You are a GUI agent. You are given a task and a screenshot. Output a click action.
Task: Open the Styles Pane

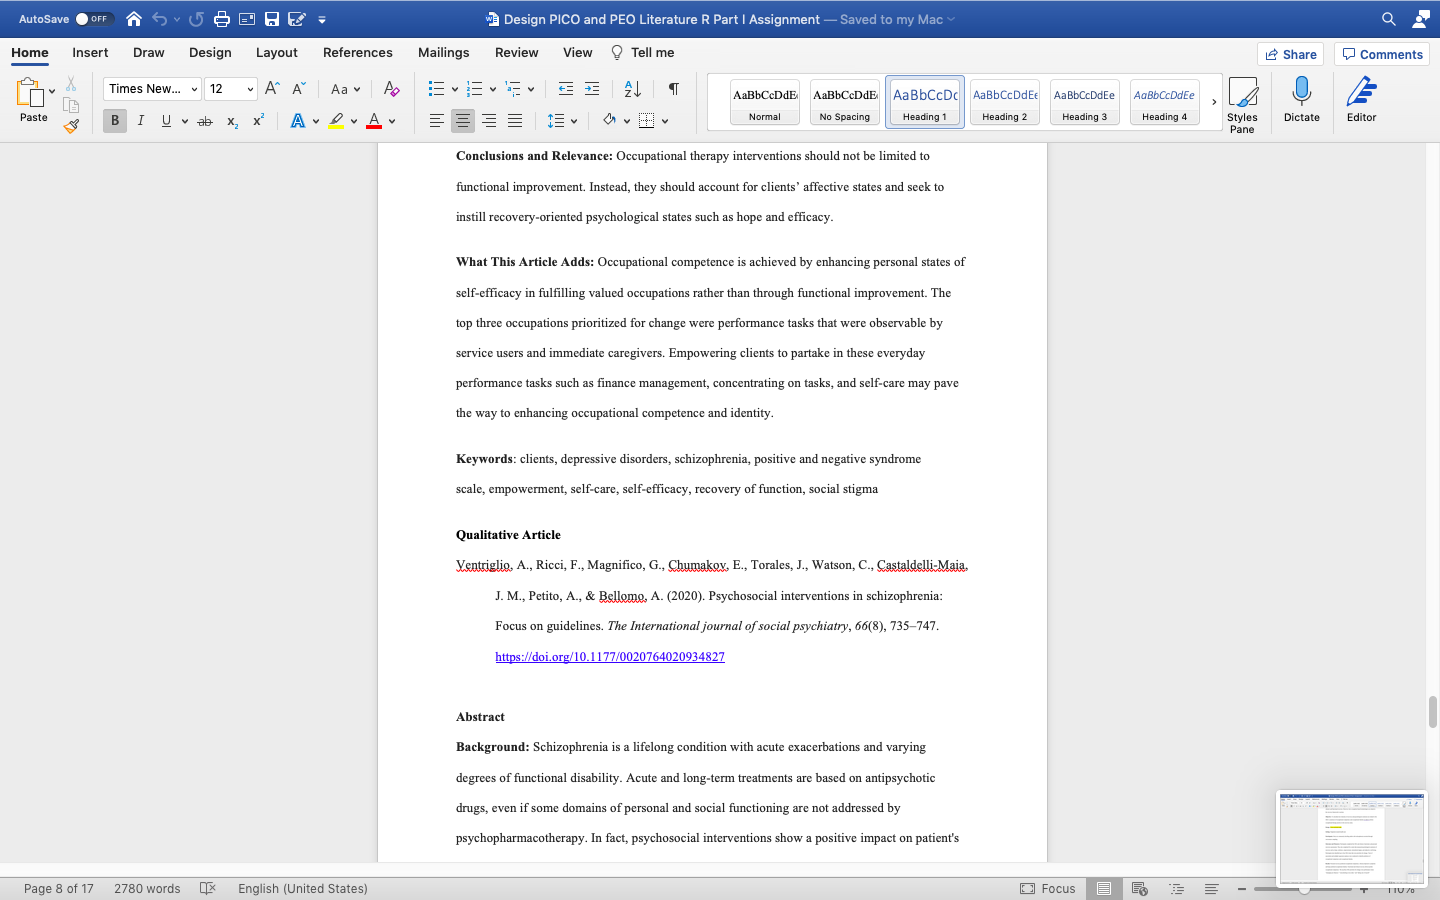[x=1243, y=101]
